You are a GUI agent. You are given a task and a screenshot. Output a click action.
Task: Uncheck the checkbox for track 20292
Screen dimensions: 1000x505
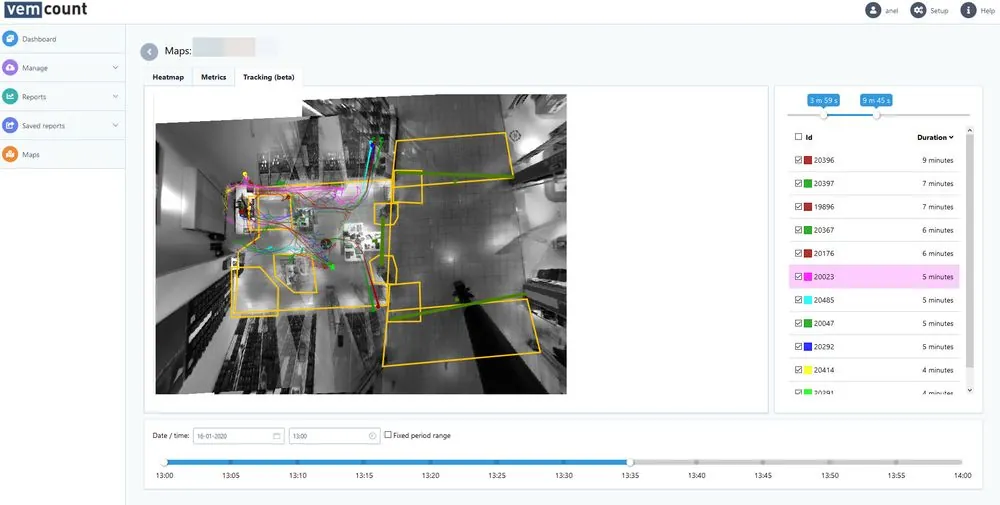pyautogui.click(x=798, y=346)
